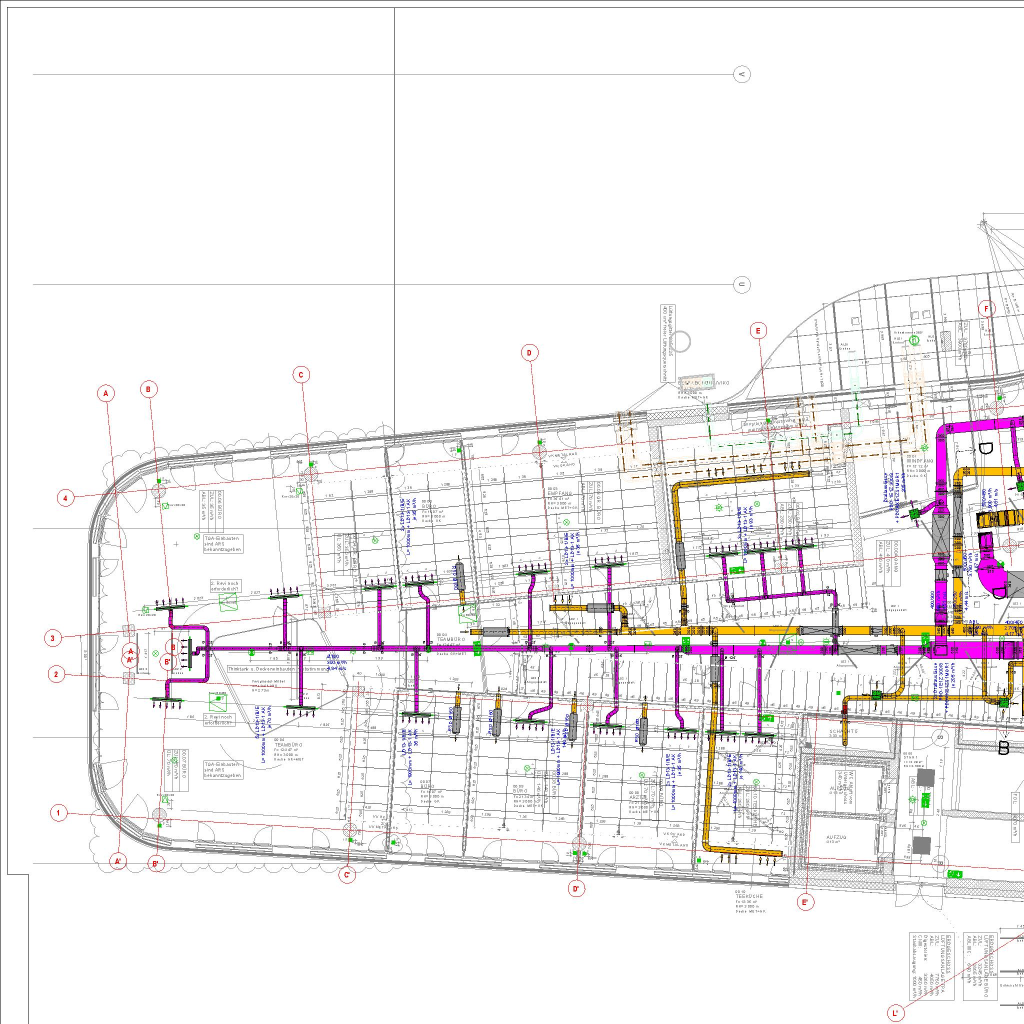Select the top B' axis marker bubble
The image size is (1024, 1024).
(x=168, y=660)
